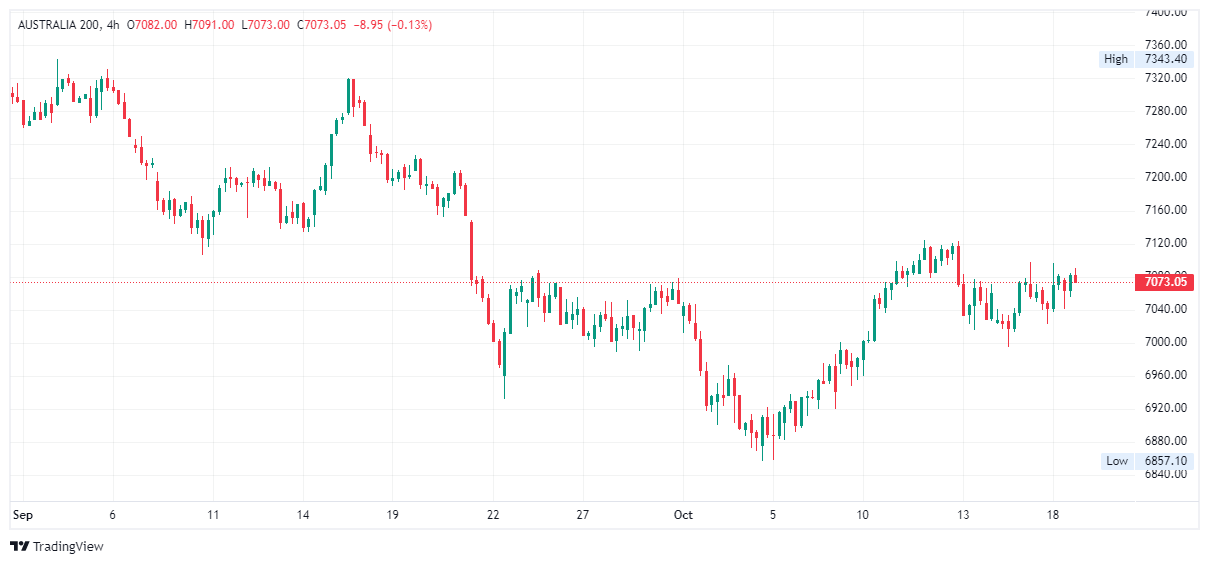Viewport: 1209px width, 564px height.
Task: Click the 7360.00 level on price axis
Action: [1165, 45]
